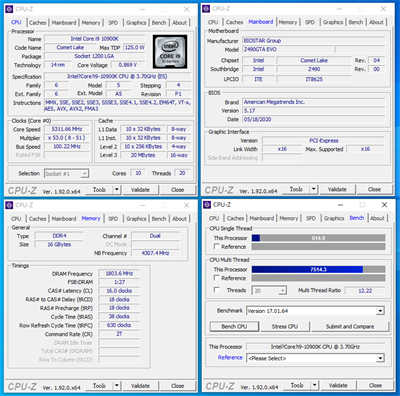Viewport: 400px width, 396px height.
Task: Click the Intel Core i9 processor logo
Action: [x=170, y=52]
